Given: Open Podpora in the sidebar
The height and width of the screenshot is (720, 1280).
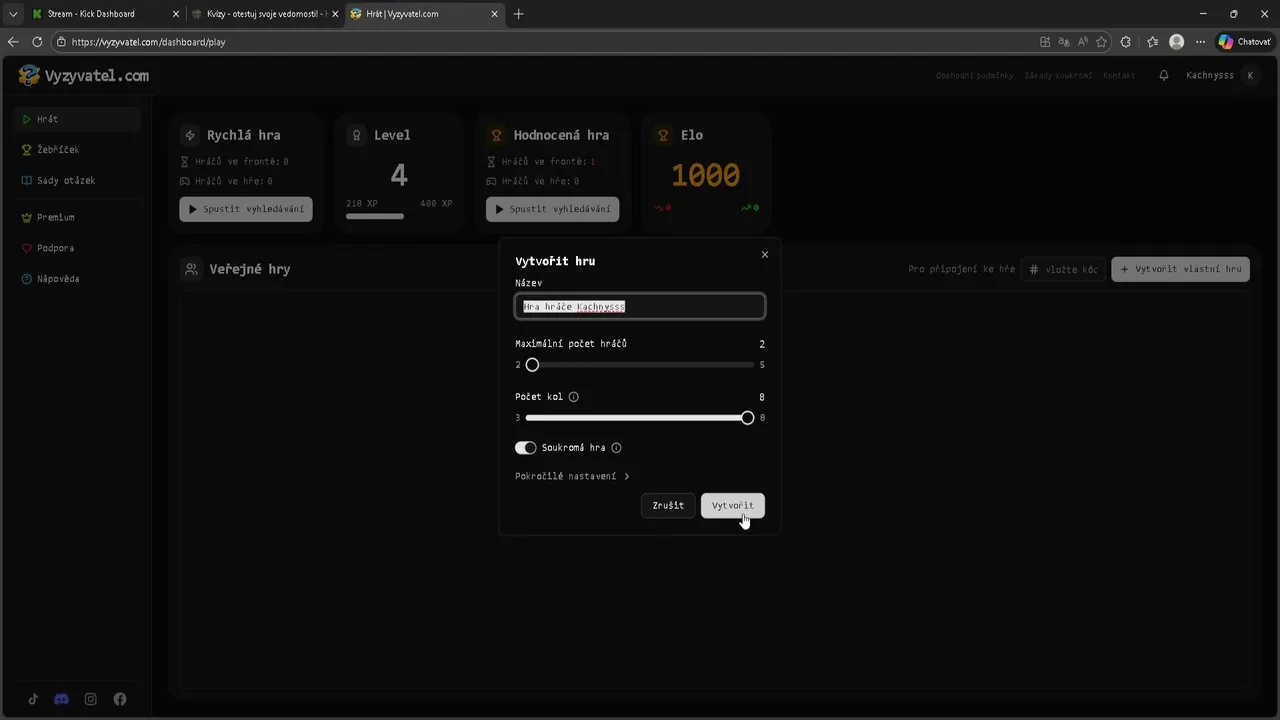Looking at the screenshot, I should pyautogui.click(x=76, y=248).
